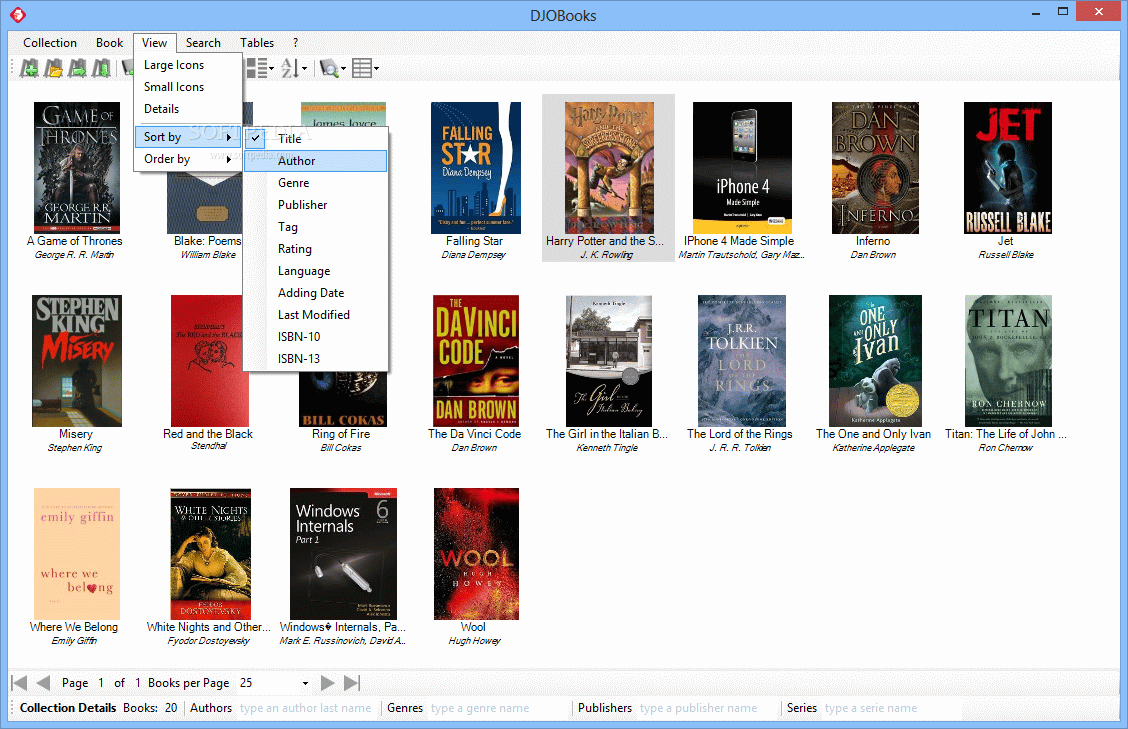The width and height of the screenshot is (1128, 729).
Task: Sort by ISBN-13
Action: [x=316, y=358]
